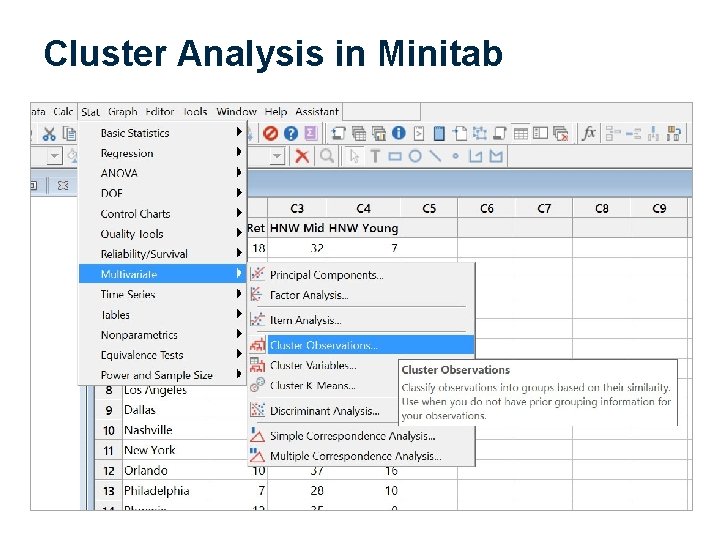Click the Show Session Folder icon
Screen dimensions: 720x540
338,134
